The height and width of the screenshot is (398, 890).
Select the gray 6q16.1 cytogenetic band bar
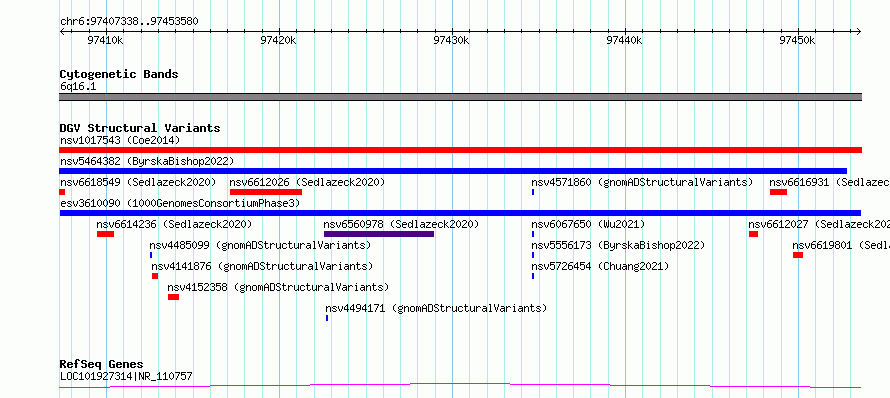click(x=460, y=97)
